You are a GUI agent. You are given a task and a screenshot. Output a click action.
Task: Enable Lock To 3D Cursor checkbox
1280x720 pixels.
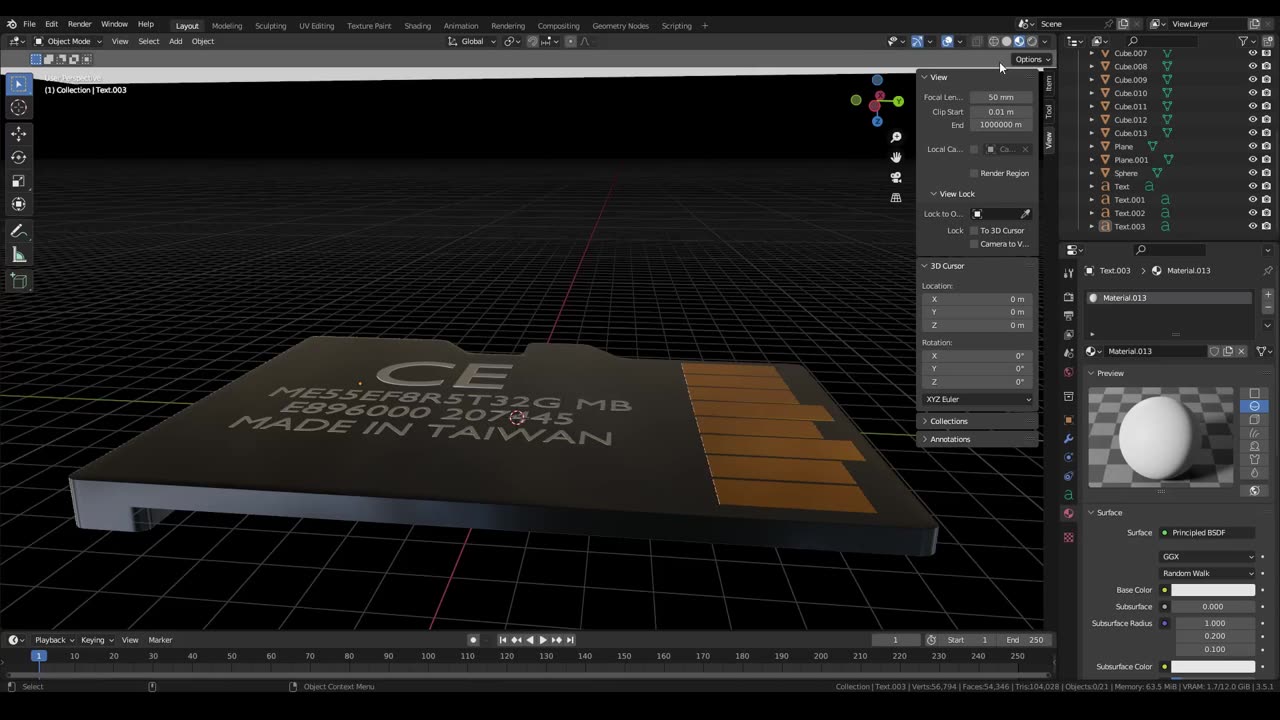pos(974,231)
